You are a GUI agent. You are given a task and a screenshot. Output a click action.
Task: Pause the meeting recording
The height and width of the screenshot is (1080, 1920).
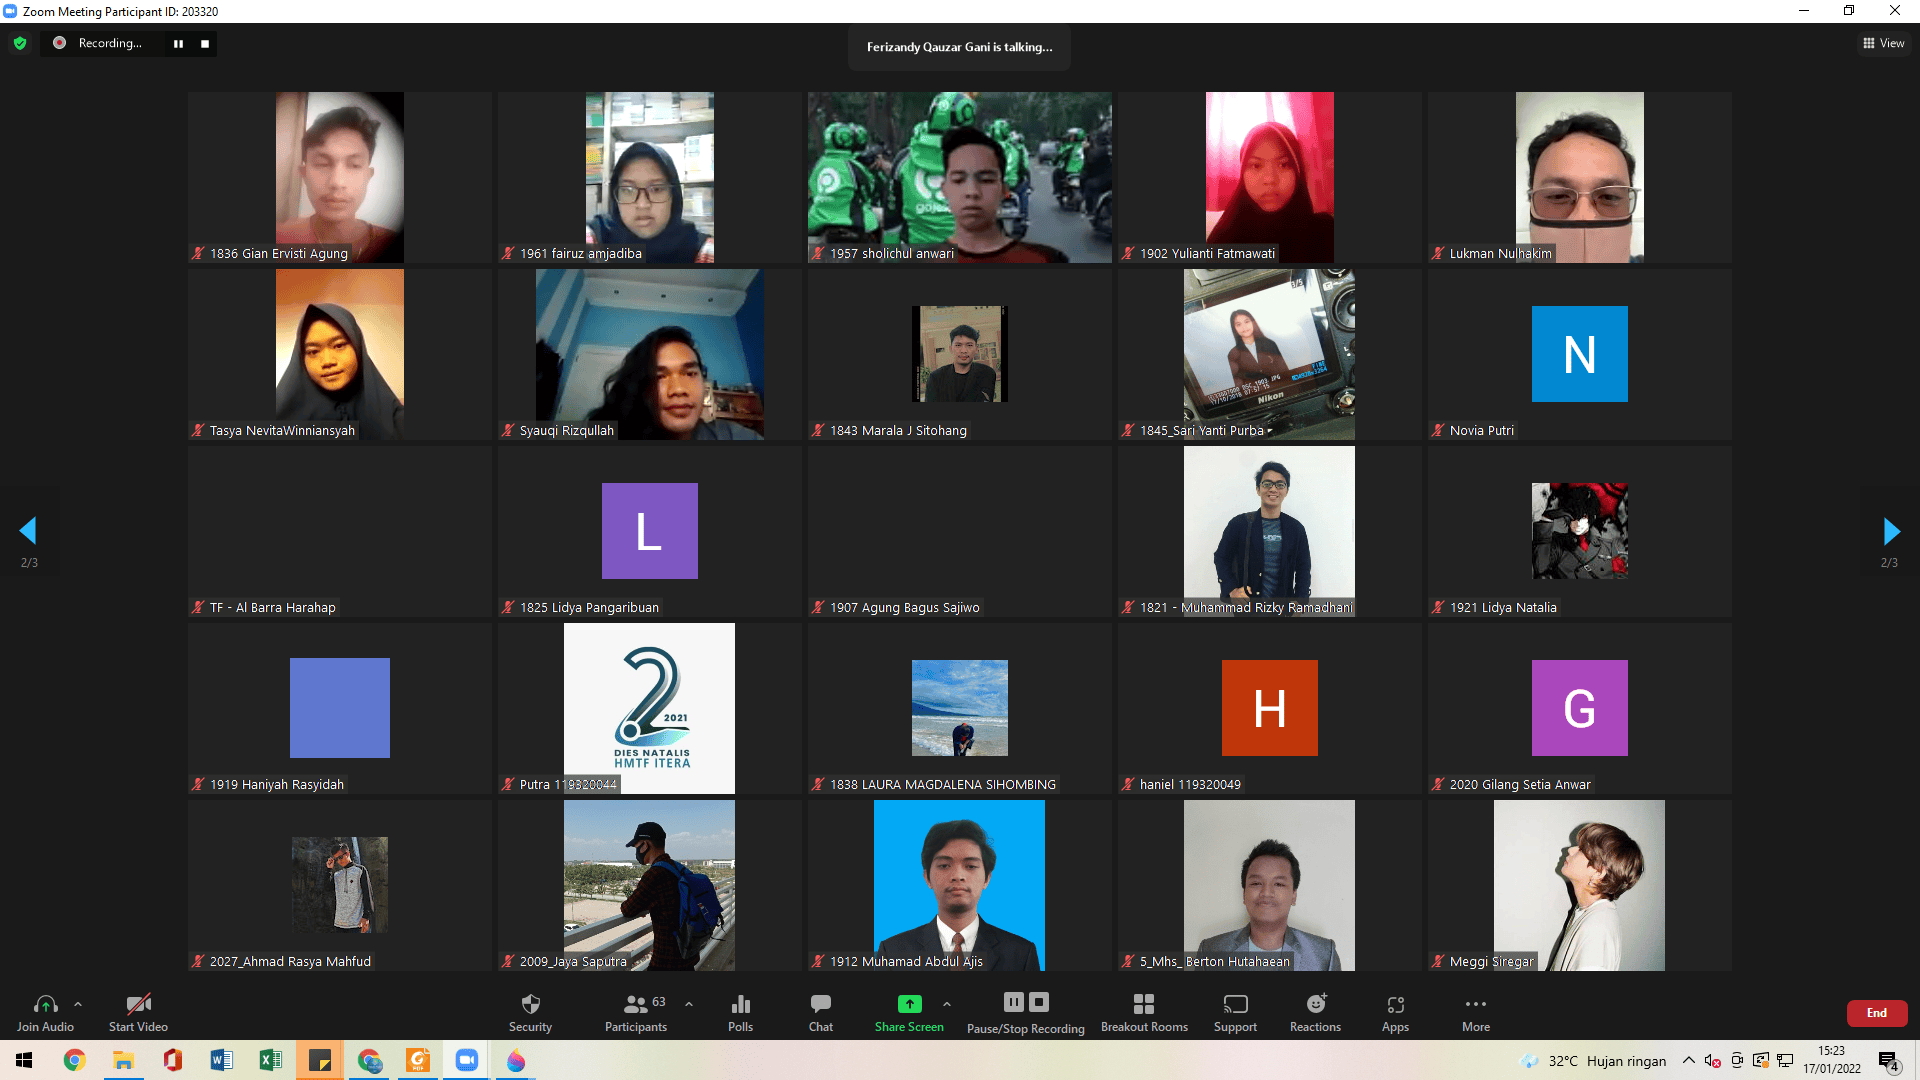pos(1013,1001)
